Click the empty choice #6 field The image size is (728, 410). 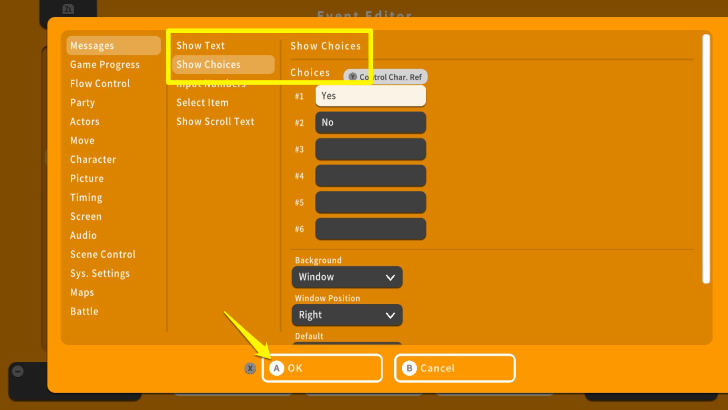(x=370, y=229)
